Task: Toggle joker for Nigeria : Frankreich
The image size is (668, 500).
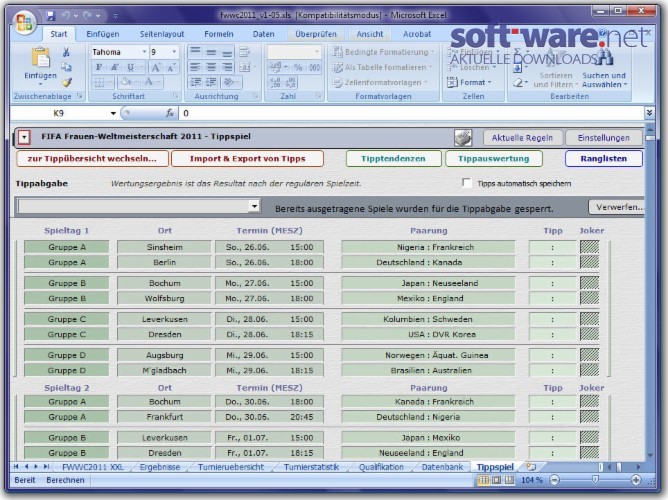Action: pos(590,247)
